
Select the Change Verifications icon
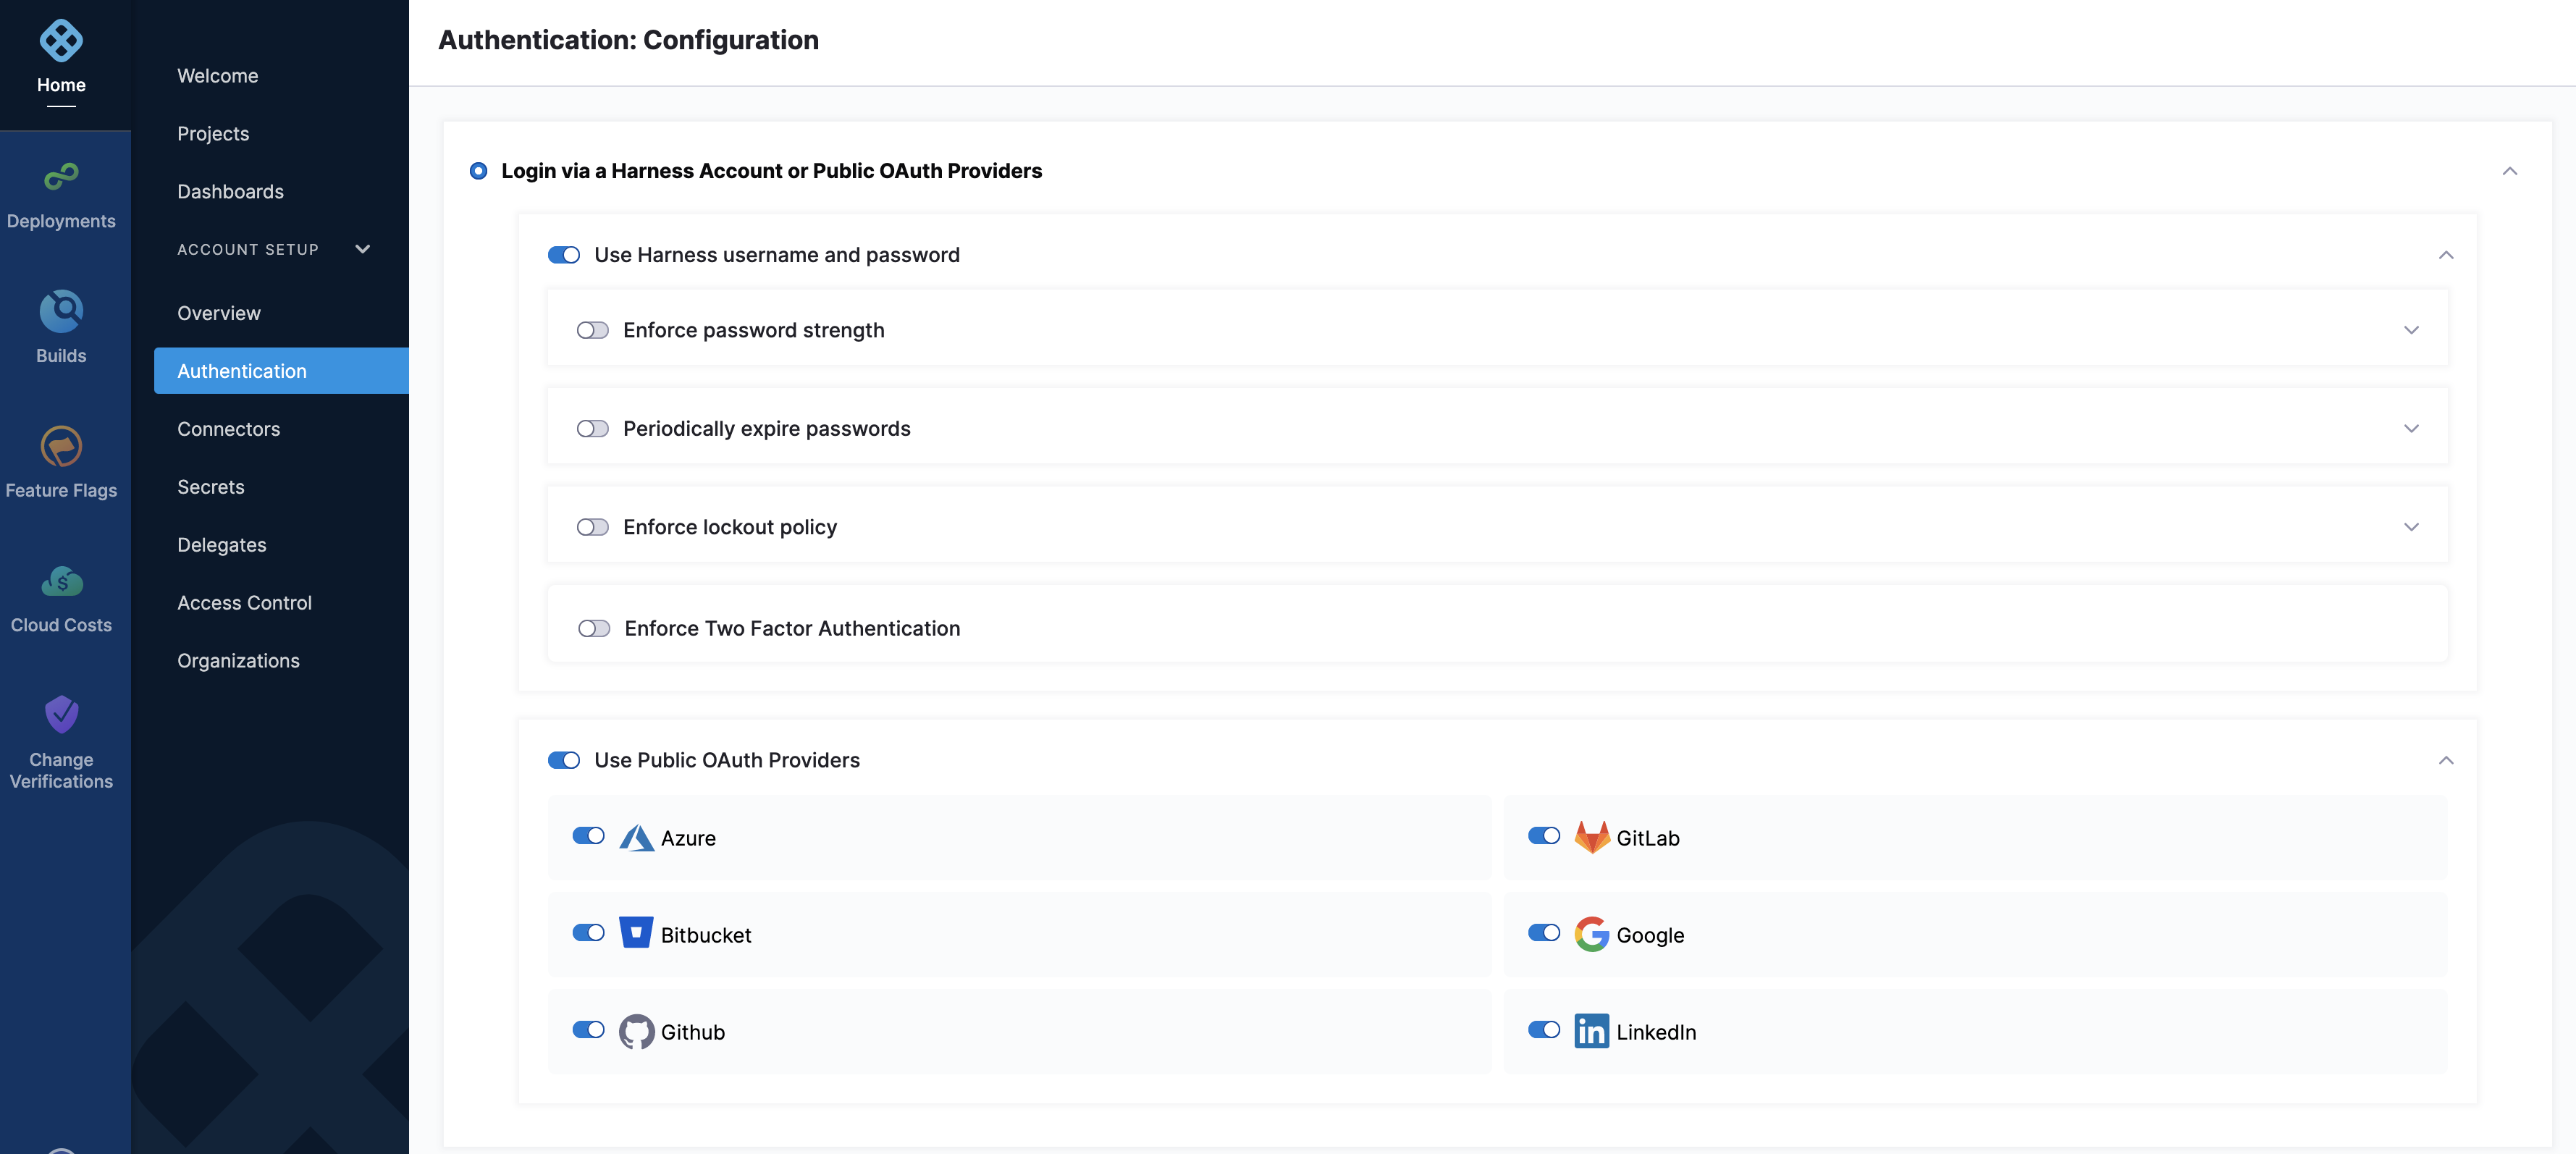(61, 717)
